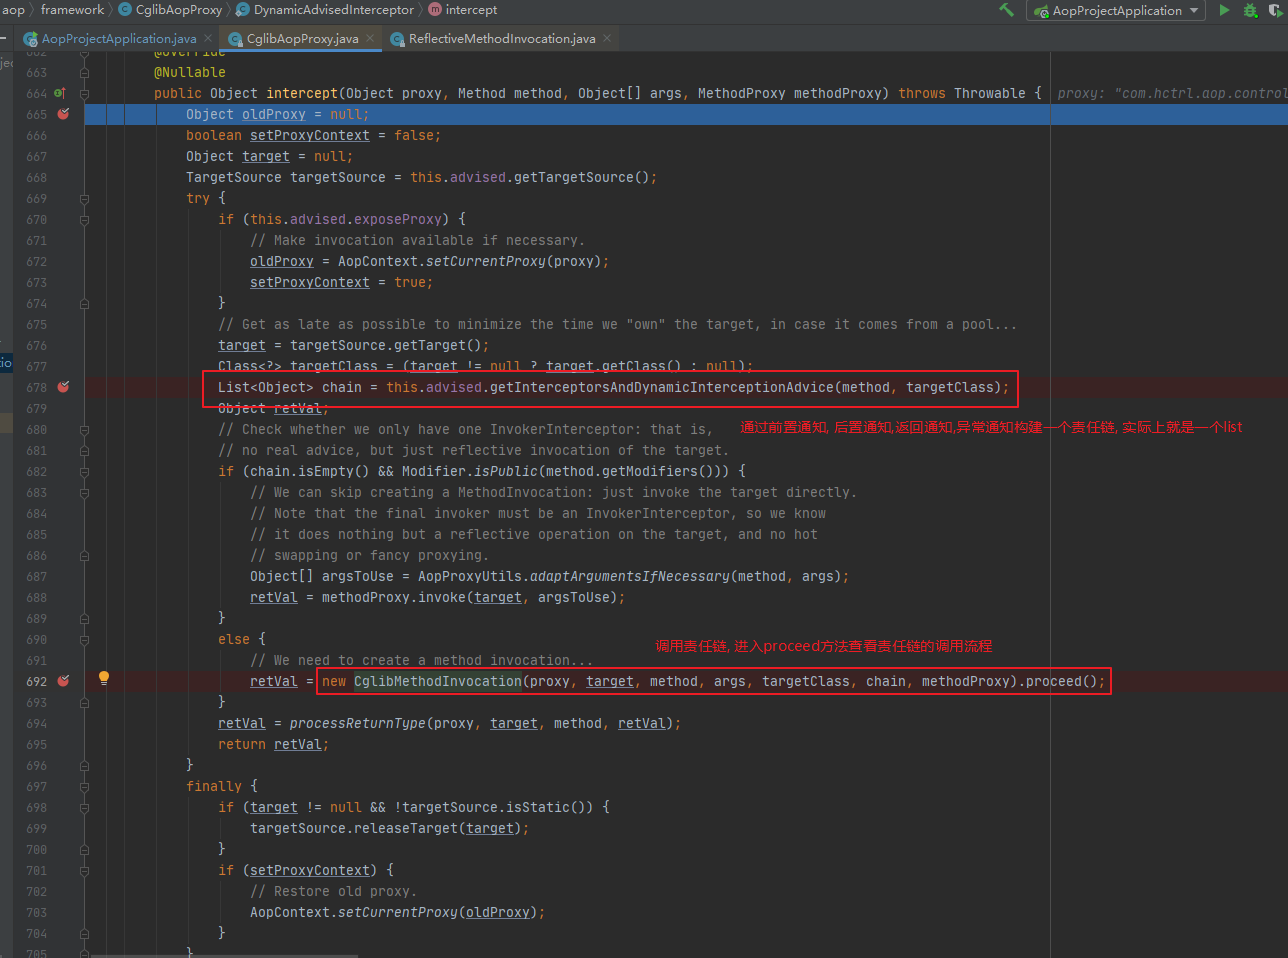Click the proceed() call on line 692
The width and height of the screenshot is (1288, 958).
(1061, 681)
